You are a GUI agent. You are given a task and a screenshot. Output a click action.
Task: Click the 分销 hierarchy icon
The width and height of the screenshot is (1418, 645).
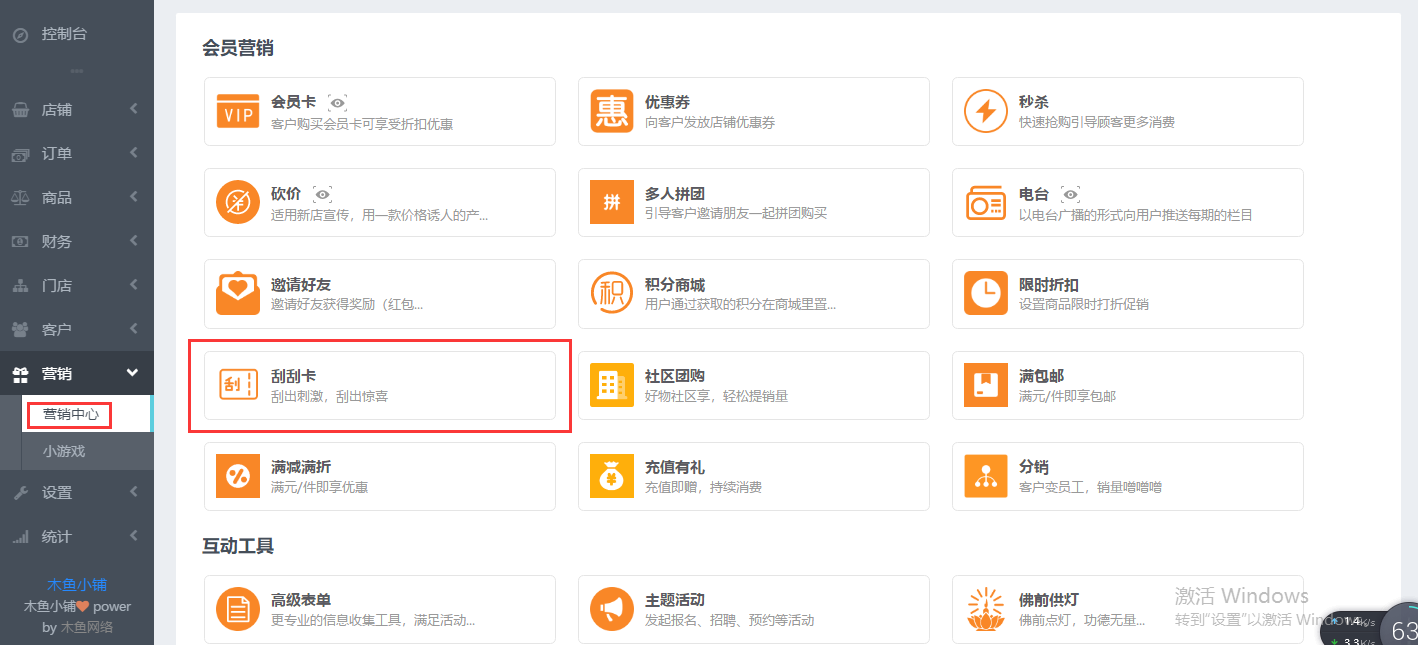986,476
